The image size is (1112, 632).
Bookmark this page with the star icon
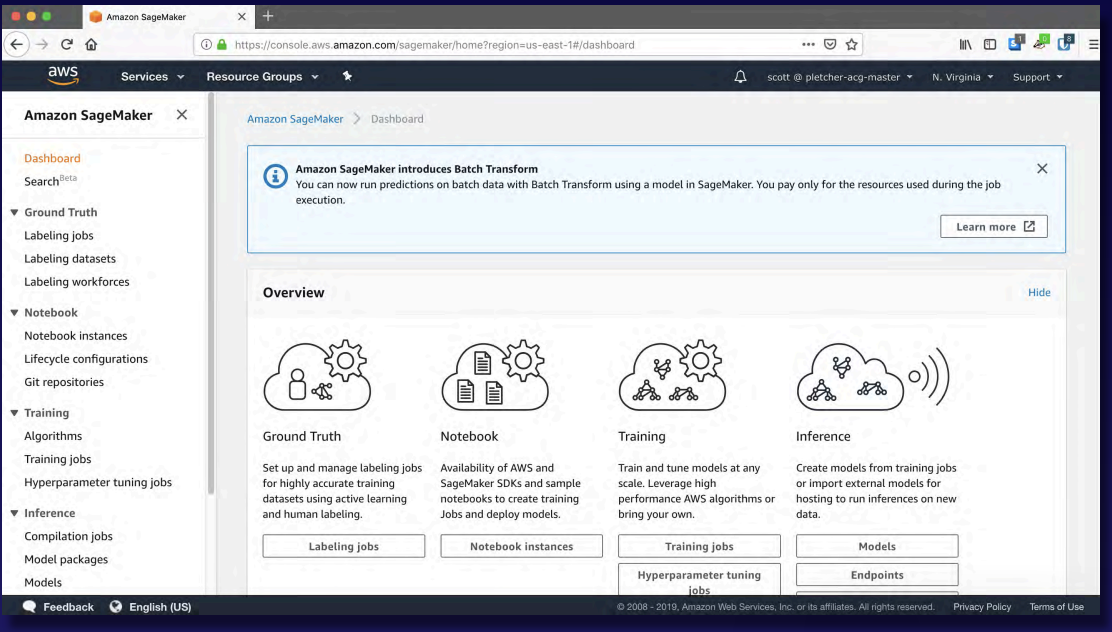click(x=852, y=44)
